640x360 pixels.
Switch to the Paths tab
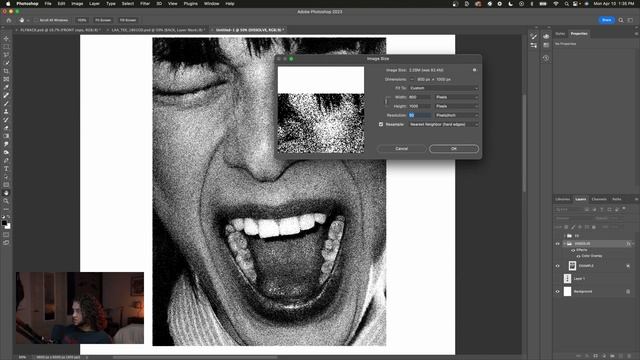tap(617, 199)
